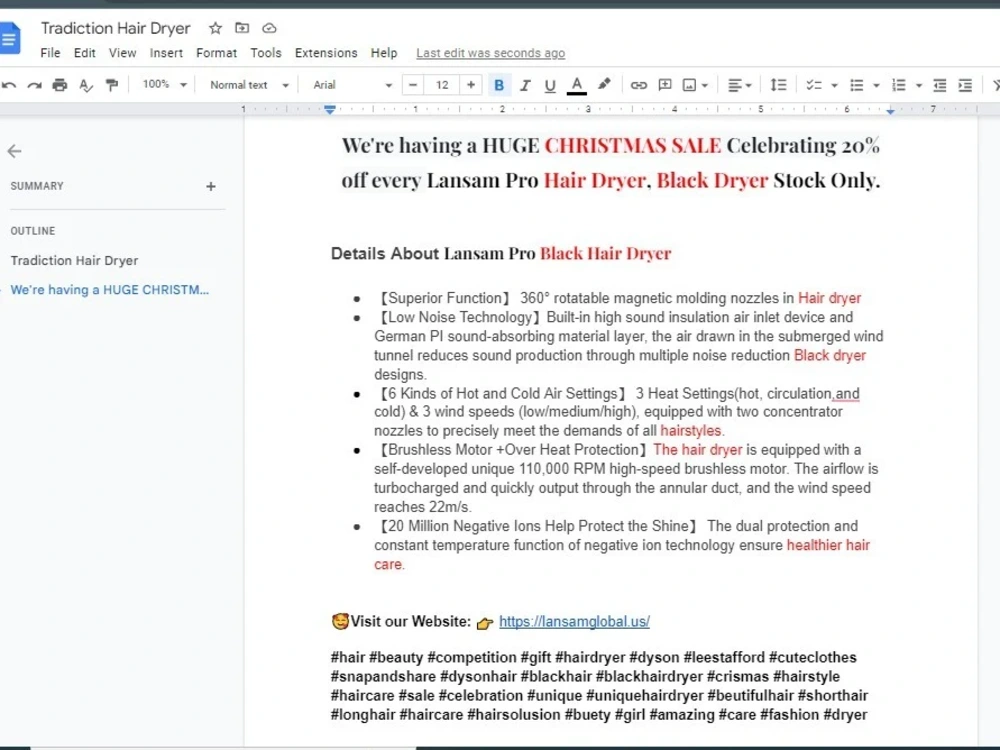Viewport: 1000px width, 750px height.
Task: Click the Redo icon
Action: (x=34, y=85)
